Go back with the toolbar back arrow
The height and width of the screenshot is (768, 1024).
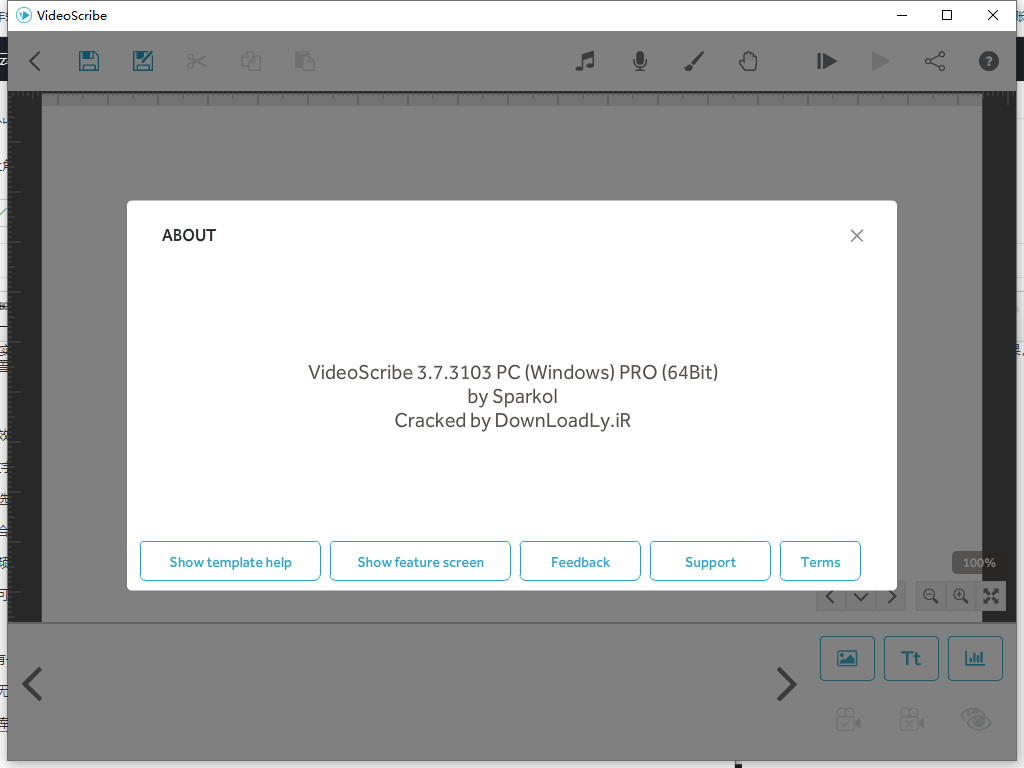(35, 61)
